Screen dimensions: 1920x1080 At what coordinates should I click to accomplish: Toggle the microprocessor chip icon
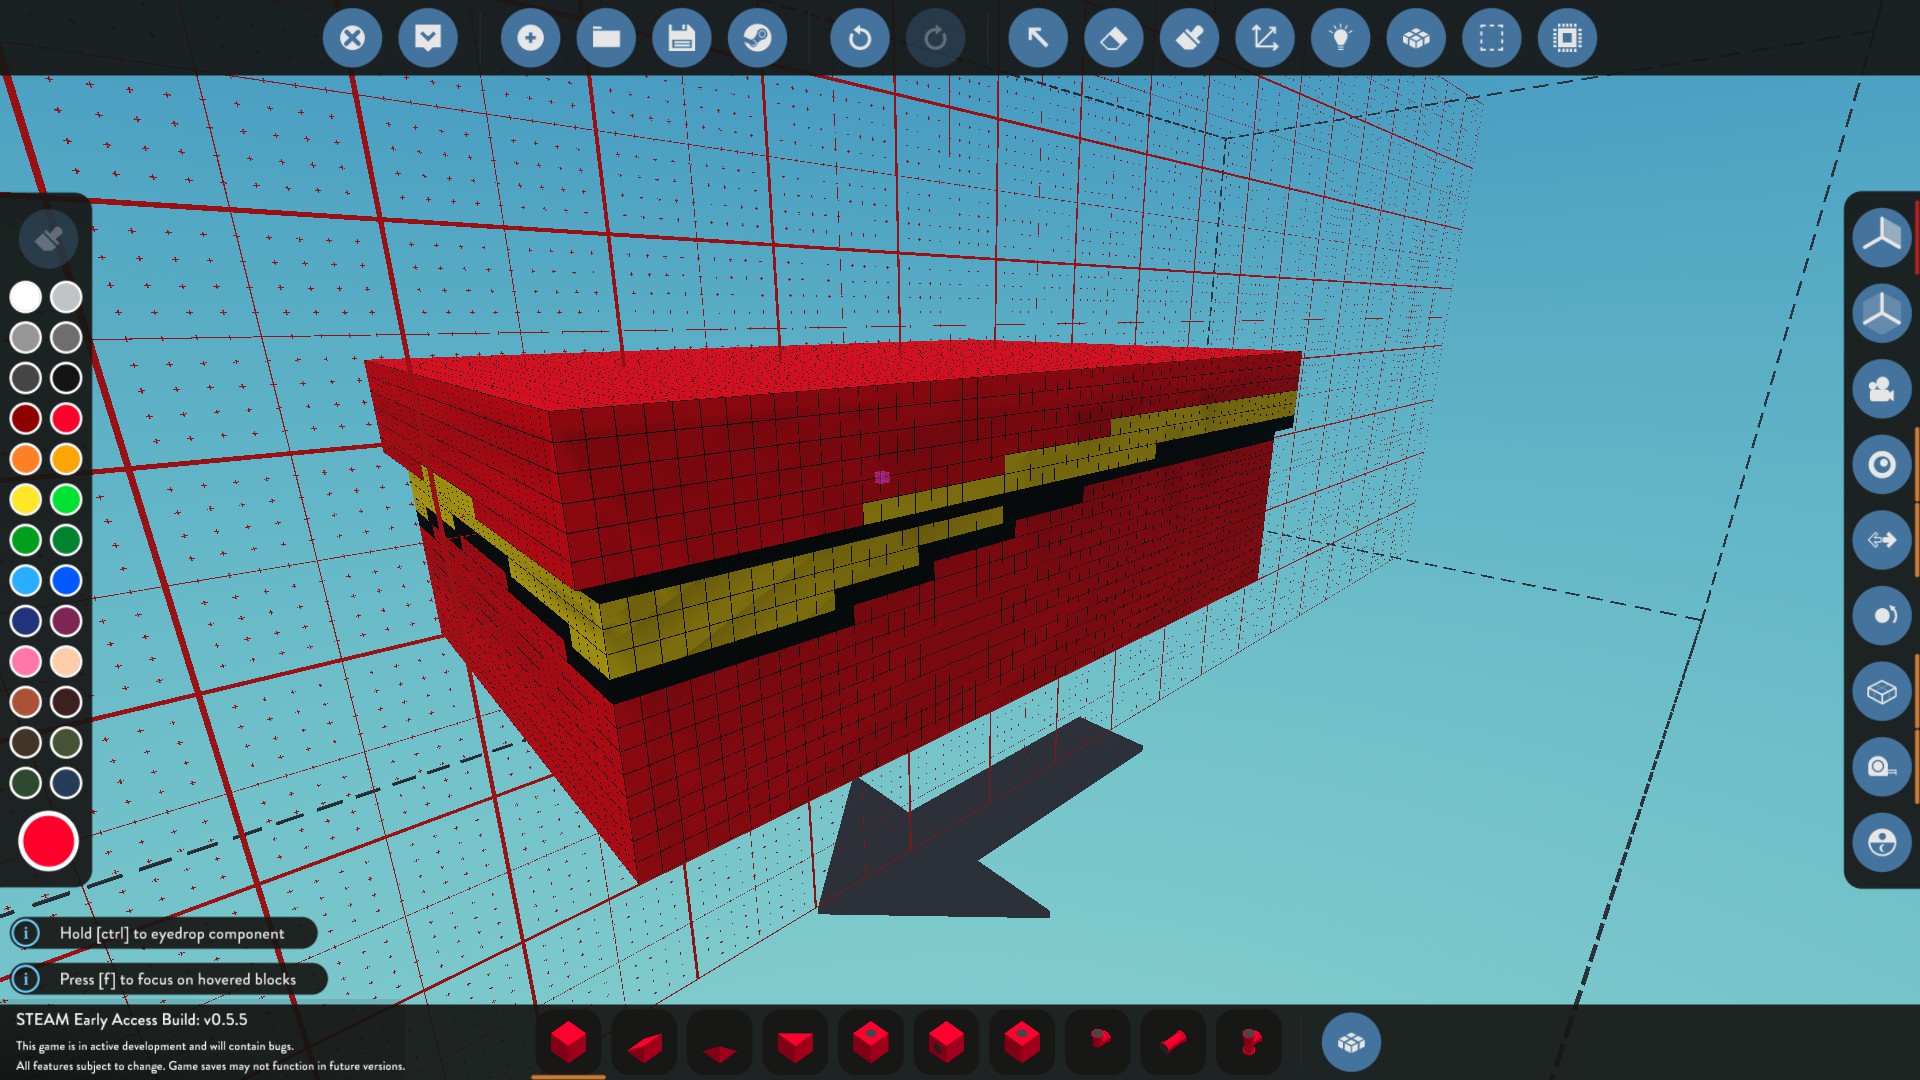(x=1567, y=38)
